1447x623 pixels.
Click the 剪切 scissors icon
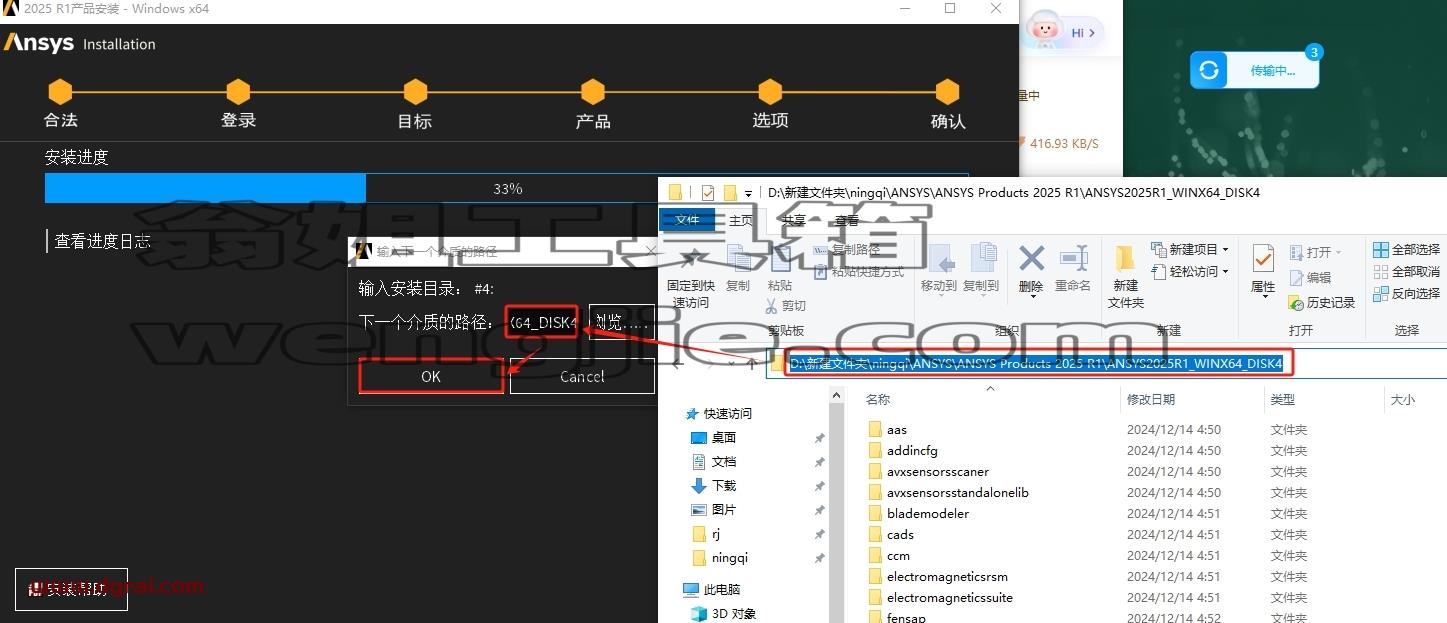(772, 305)
